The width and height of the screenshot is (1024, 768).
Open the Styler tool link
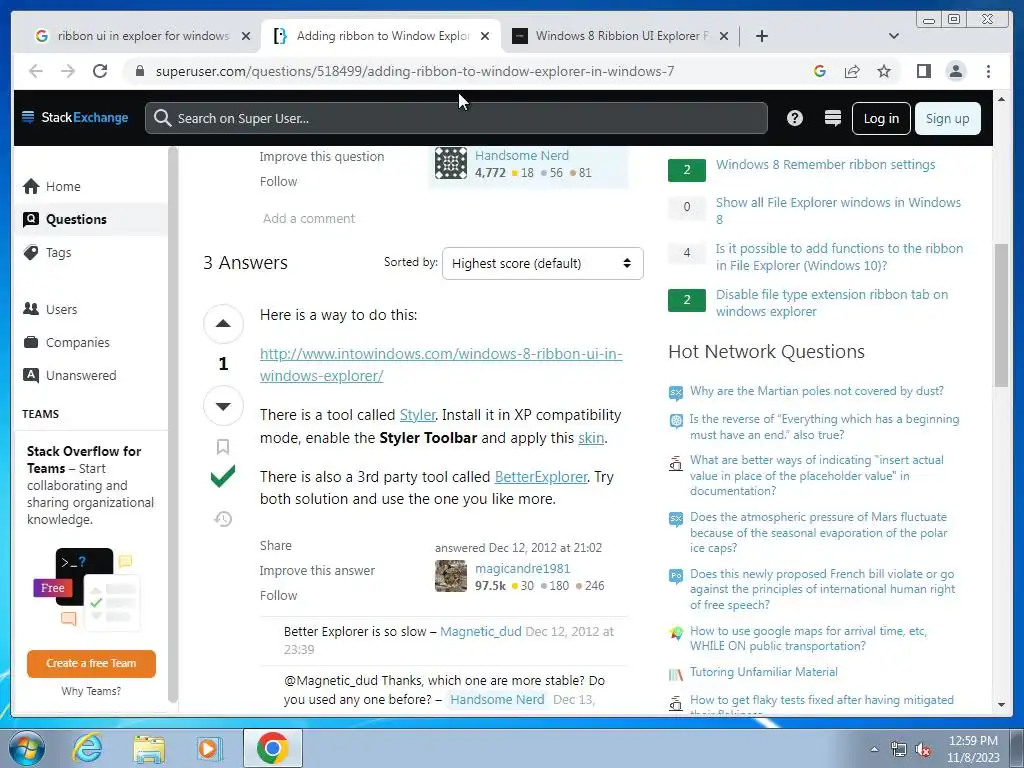(417, 415)
